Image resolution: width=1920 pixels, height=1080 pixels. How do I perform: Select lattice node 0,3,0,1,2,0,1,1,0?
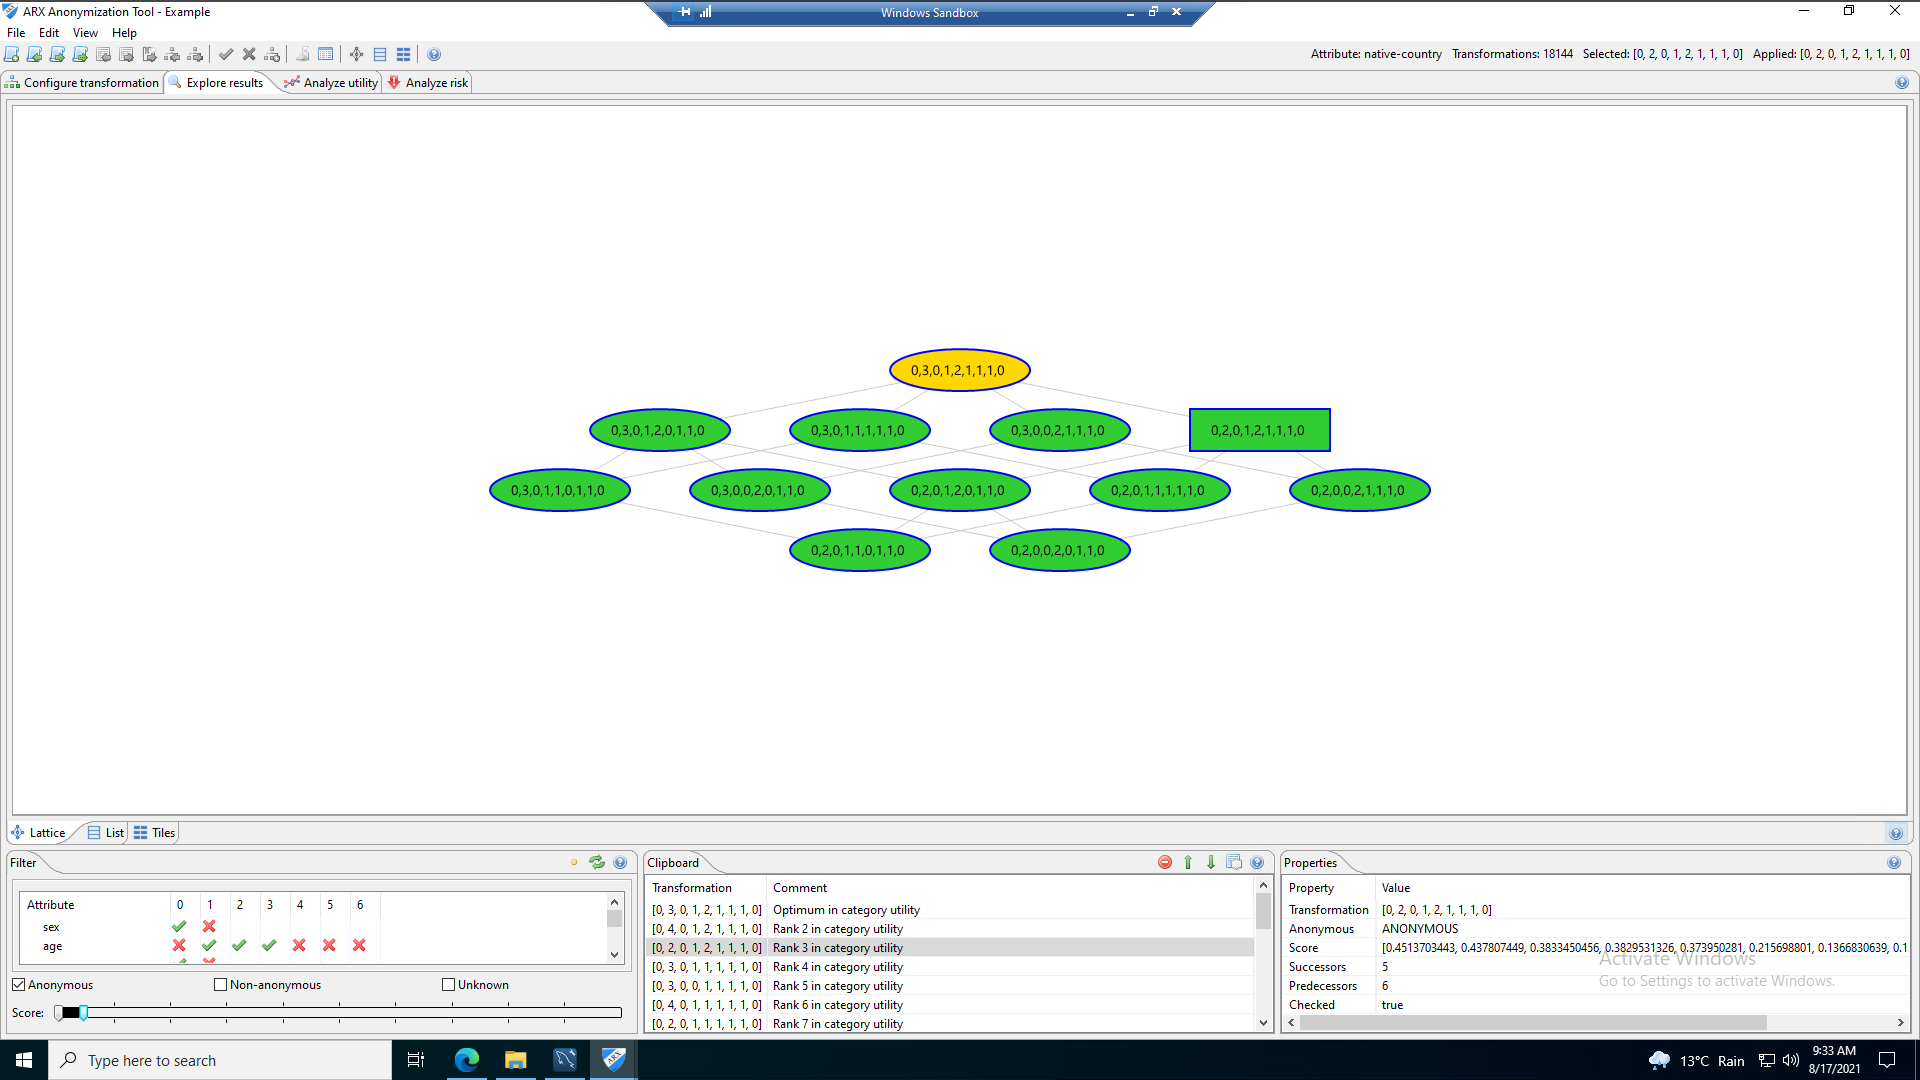(659, 430)
